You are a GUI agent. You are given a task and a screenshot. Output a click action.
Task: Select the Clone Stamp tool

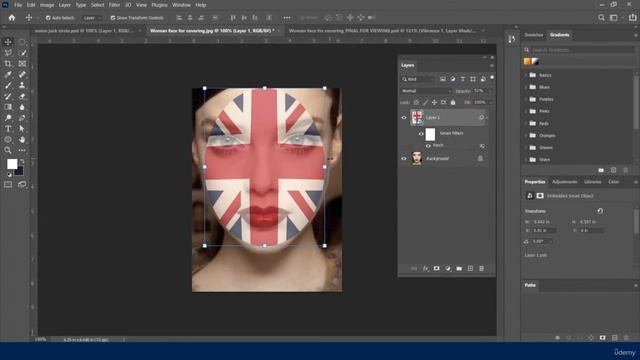pos(22,85)
